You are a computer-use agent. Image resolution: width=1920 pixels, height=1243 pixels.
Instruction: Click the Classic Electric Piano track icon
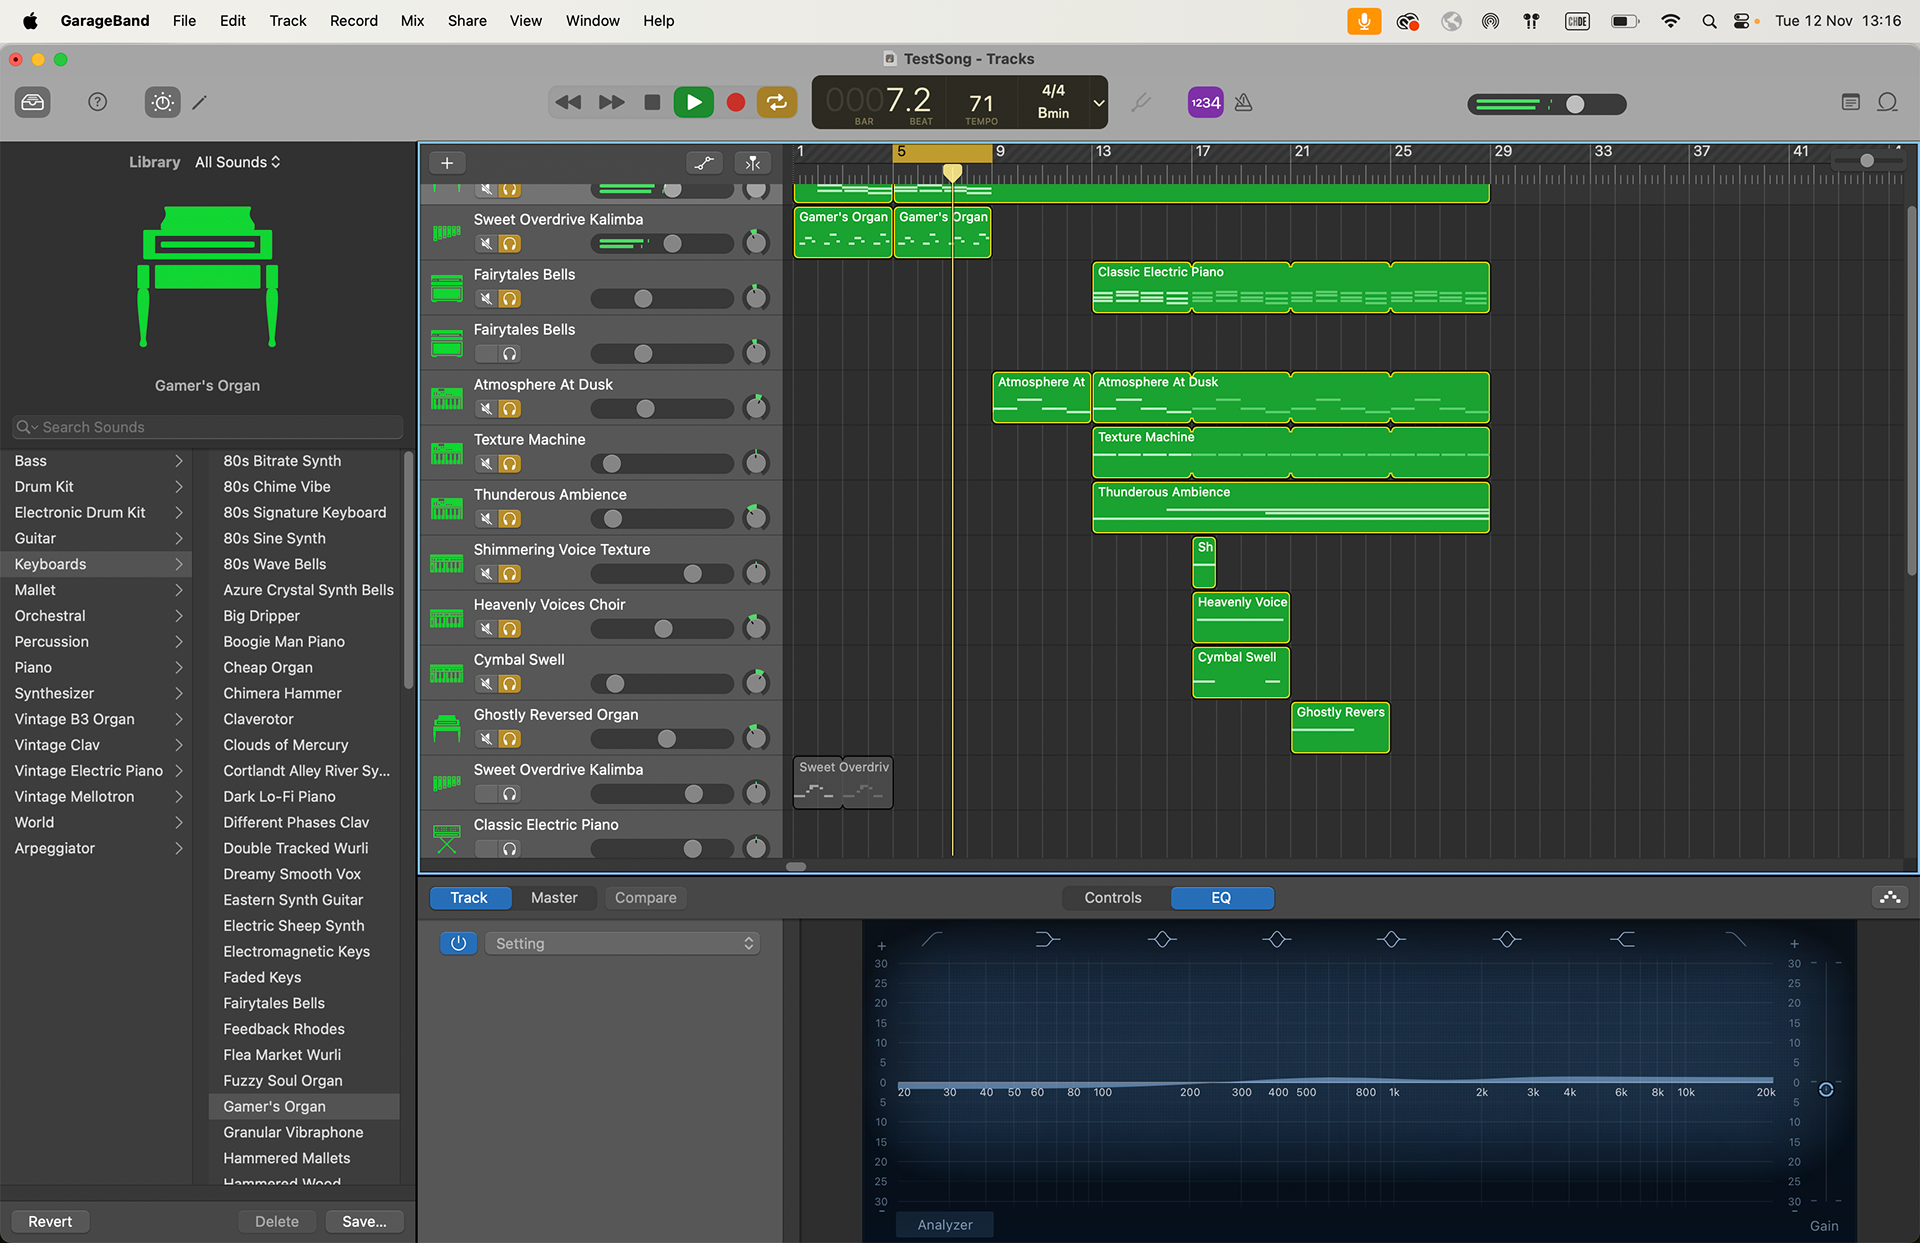click(x=446, y=838)
